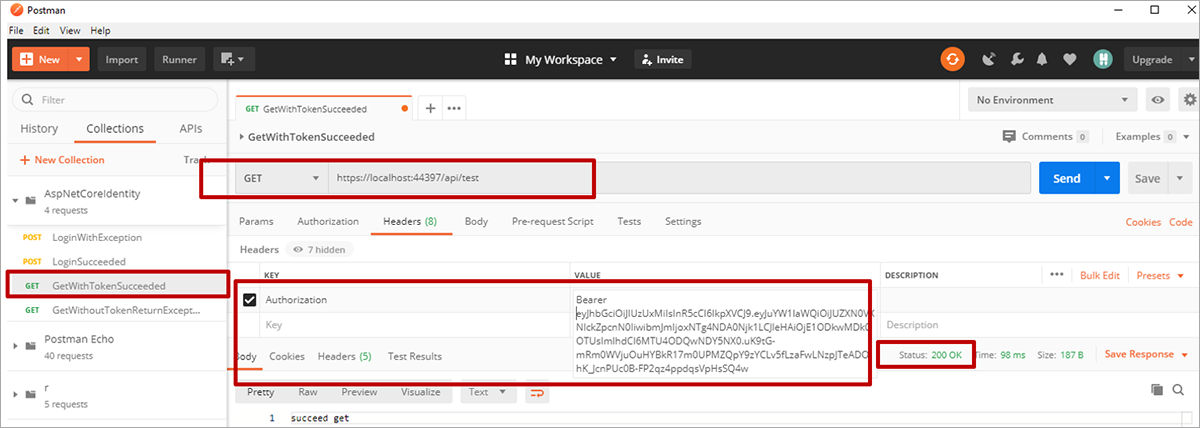Uncheck the Authorization header checkbox
Viewport: 1200px width, 428px height.
click(250, 299)
